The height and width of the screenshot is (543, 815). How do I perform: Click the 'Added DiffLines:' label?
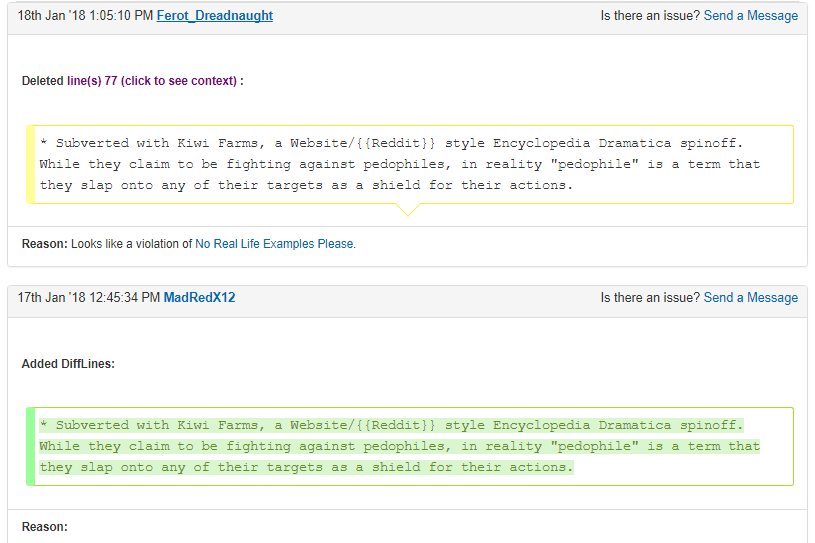tap(68, 364)
